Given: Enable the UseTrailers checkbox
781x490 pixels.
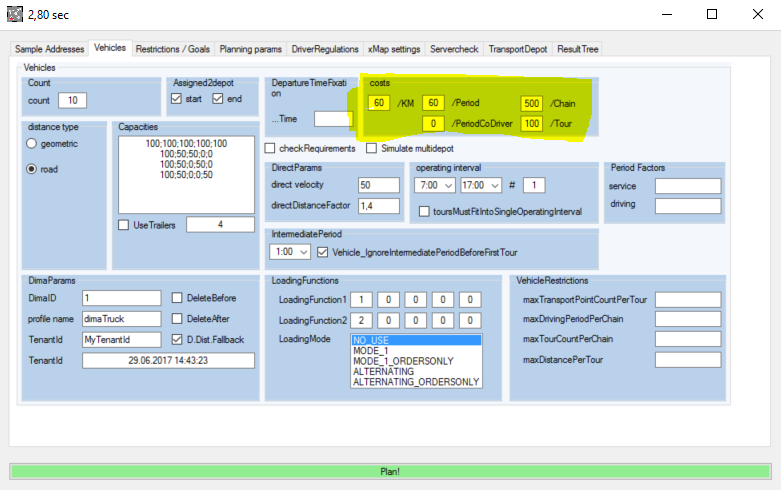Looking at the screenshot, I should tap(124, 225).
